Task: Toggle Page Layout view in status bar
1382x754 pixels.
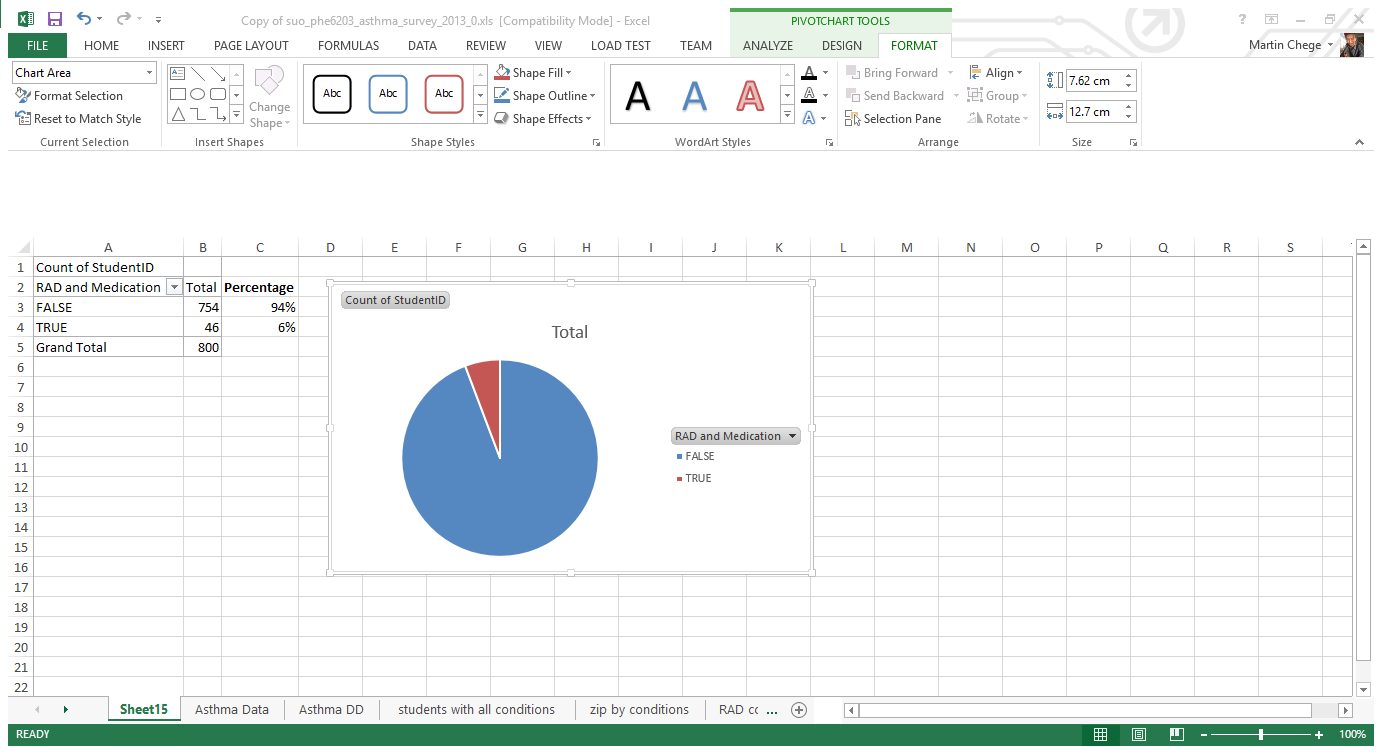Action: [1138, 735]
